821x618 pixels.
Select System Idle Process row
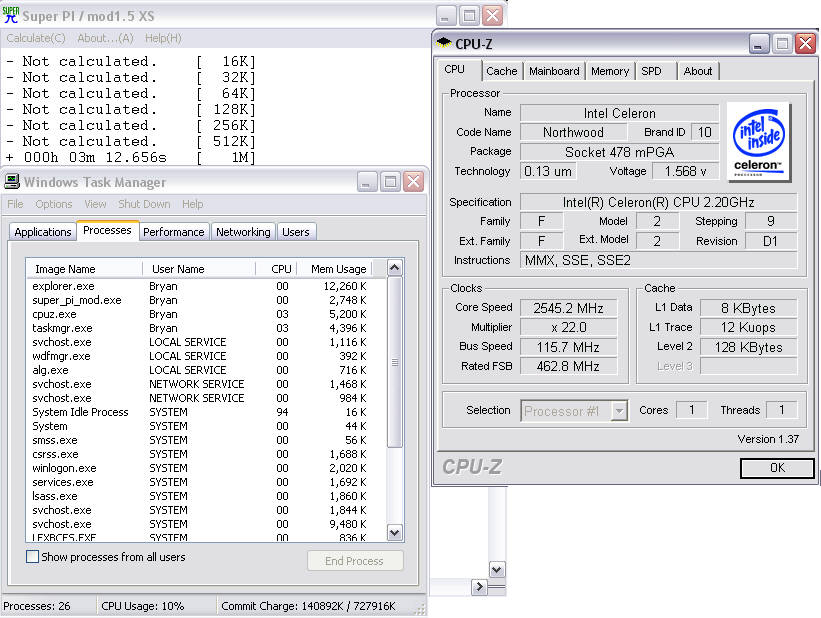tap(206, 412)
